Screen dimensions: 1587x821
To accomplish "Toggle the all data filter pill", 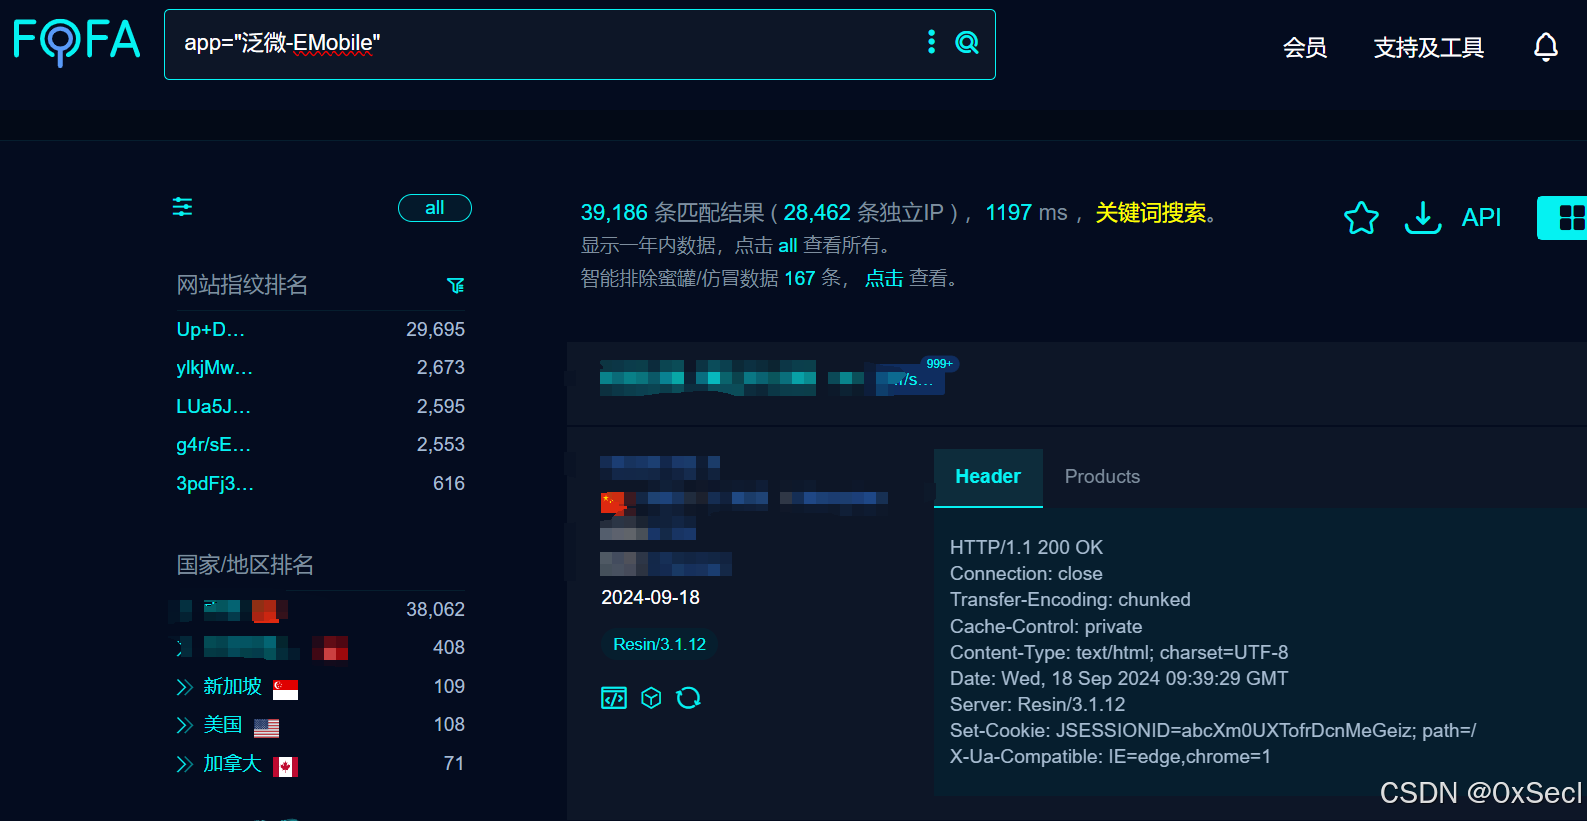I will (x=435, y=208).
